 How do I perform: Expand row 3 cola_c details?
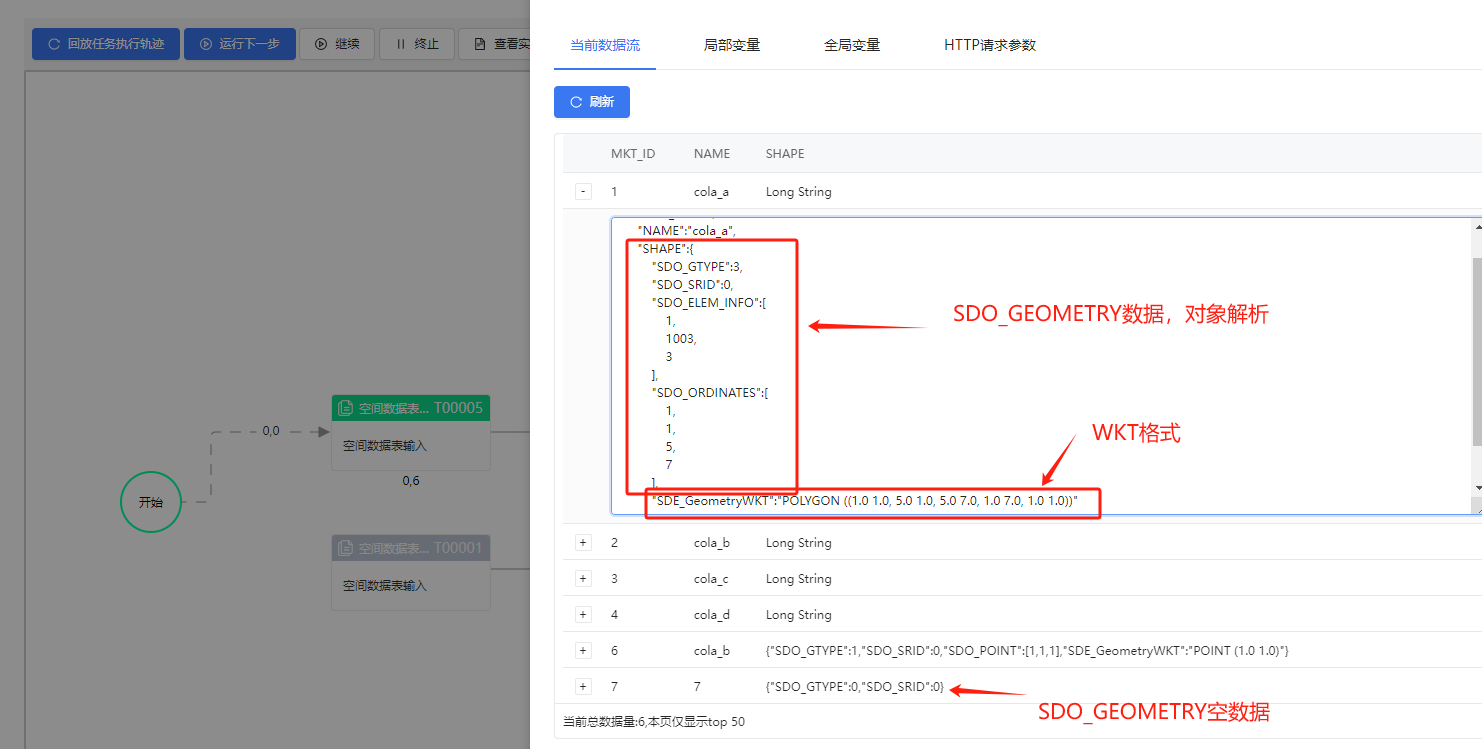pyautogui.click(x=583, y=579)
